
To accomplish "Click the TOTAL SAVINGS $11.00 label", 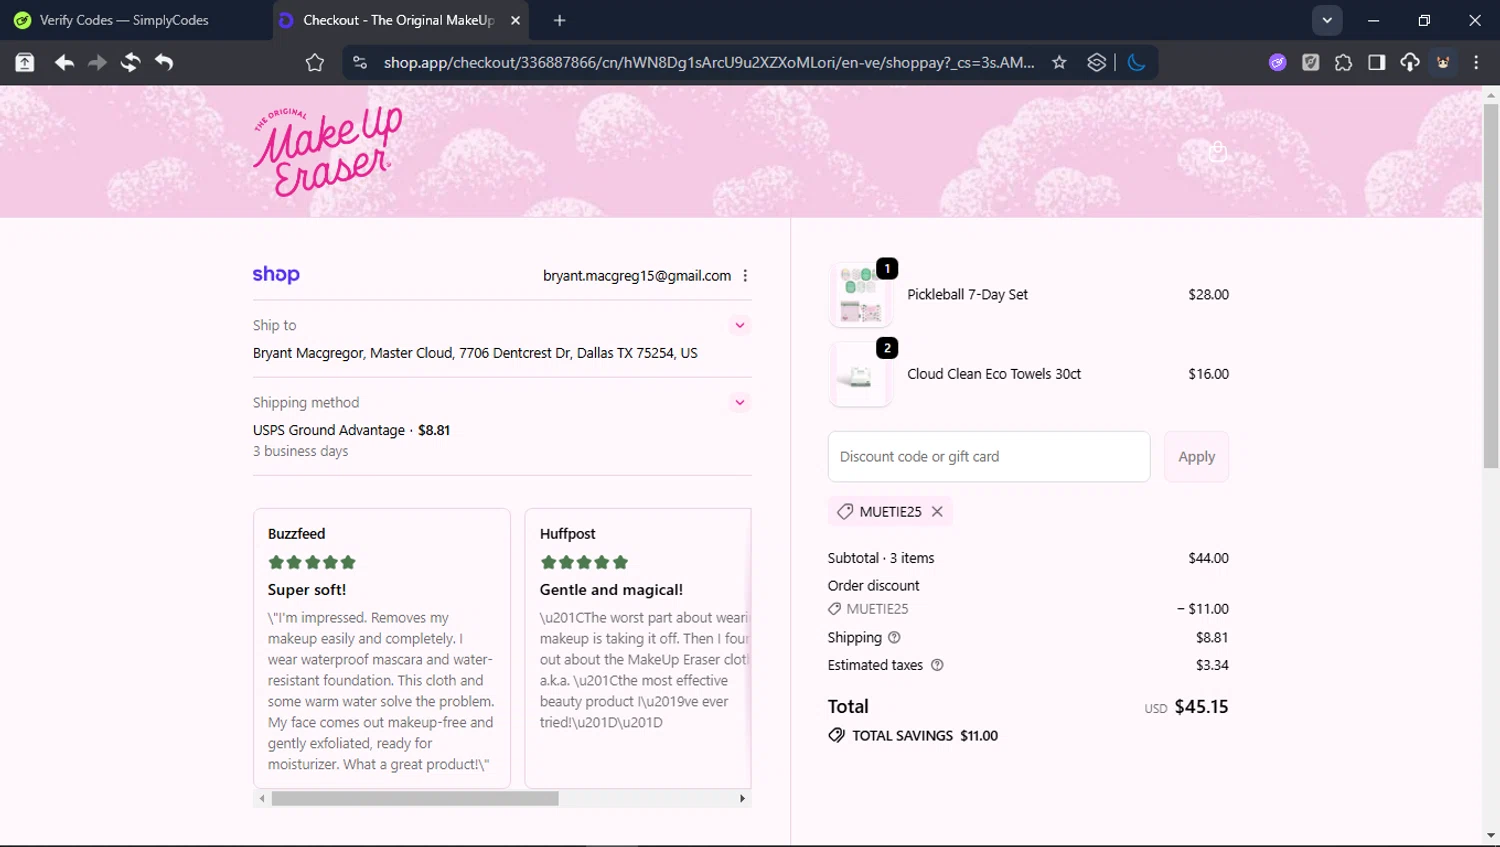I will 925,735.
